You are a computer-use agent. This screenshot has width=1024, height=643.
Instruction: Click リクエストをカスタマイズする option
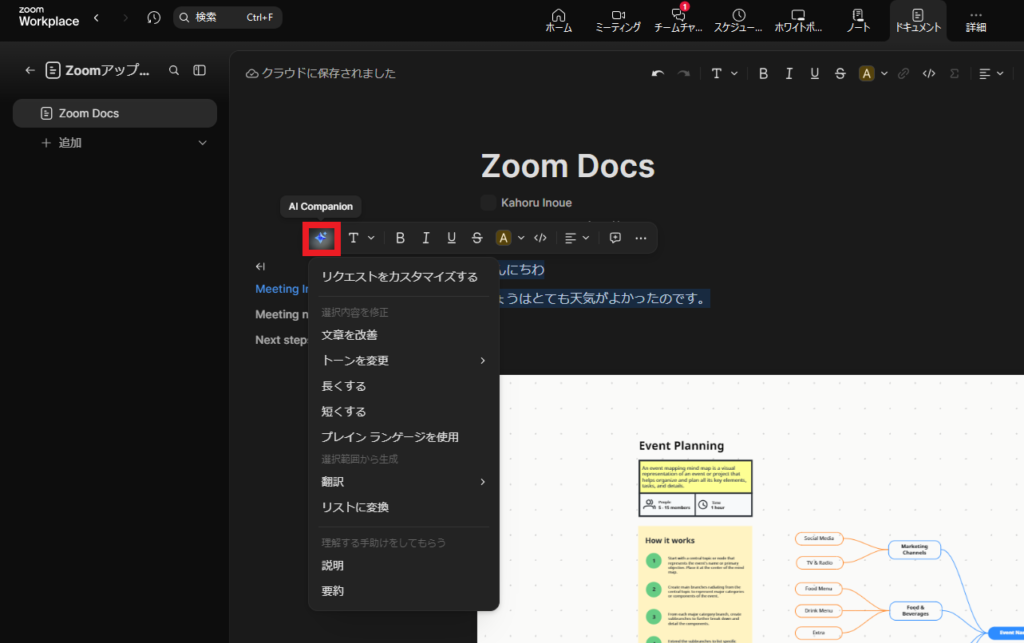[399, 277]
